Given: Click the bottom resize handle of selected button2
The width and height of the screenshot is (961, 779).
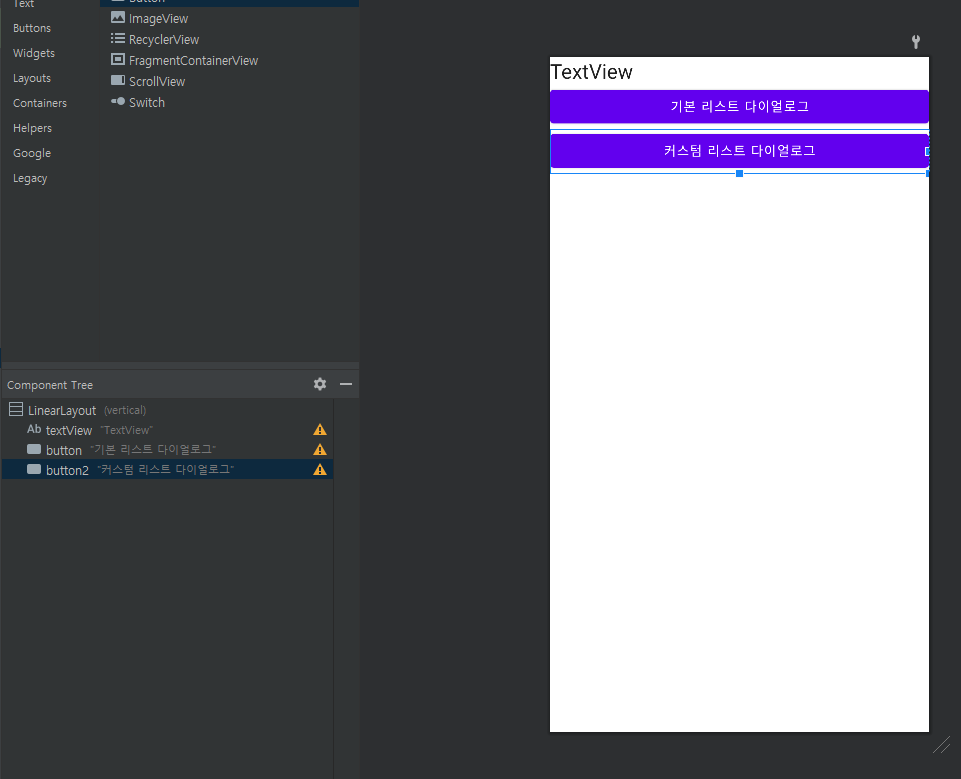Looking at the screenshot, I should [739, 173].
